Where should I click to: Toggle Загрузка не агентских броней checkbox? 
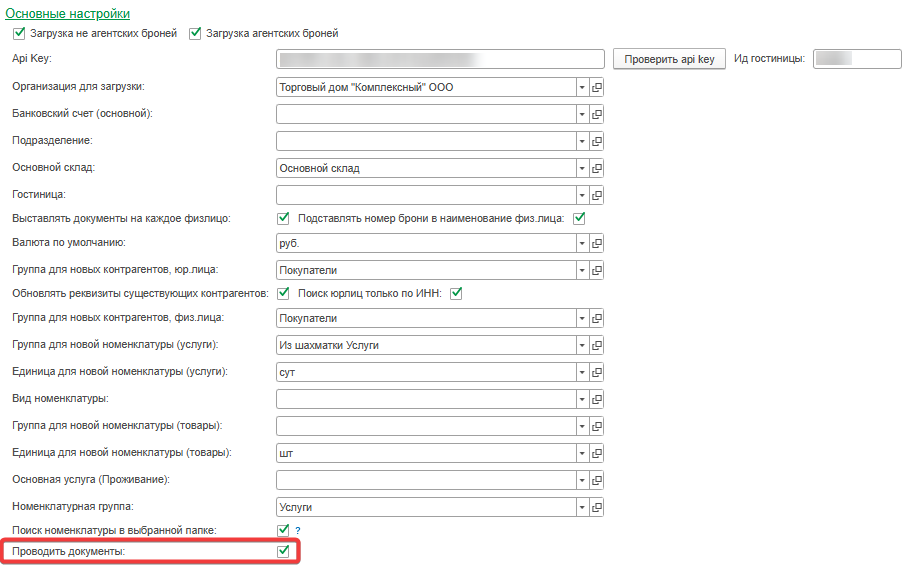pyautogui.click(x=19, y=33)
